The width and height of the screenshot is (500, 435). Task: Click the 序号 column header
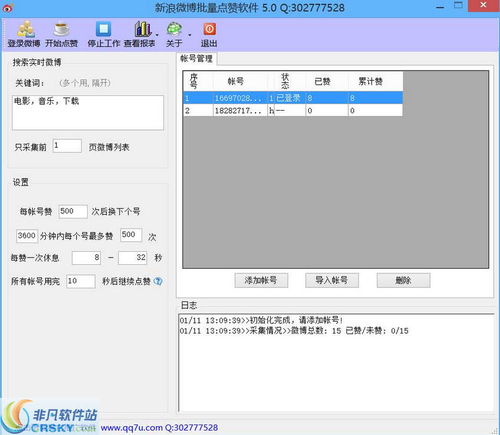click(198, 81)
